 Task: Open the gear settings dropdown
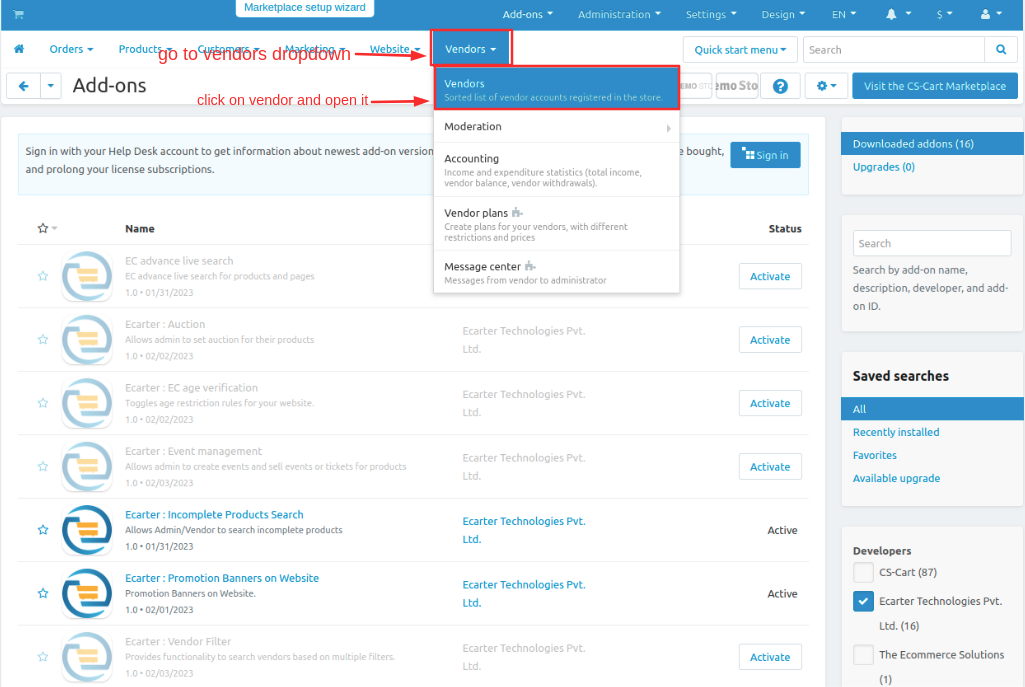[x=826, y=86]
